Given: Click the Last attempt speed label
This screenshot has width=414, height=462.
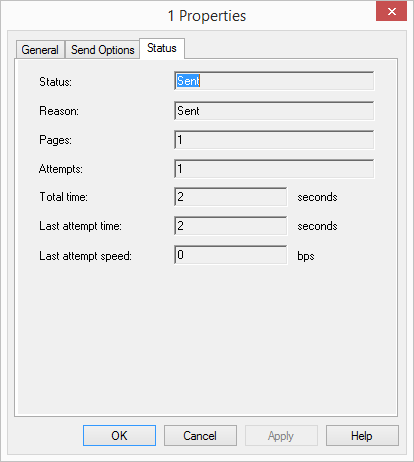Looking at the screenshot, I should tap(85, 256).
